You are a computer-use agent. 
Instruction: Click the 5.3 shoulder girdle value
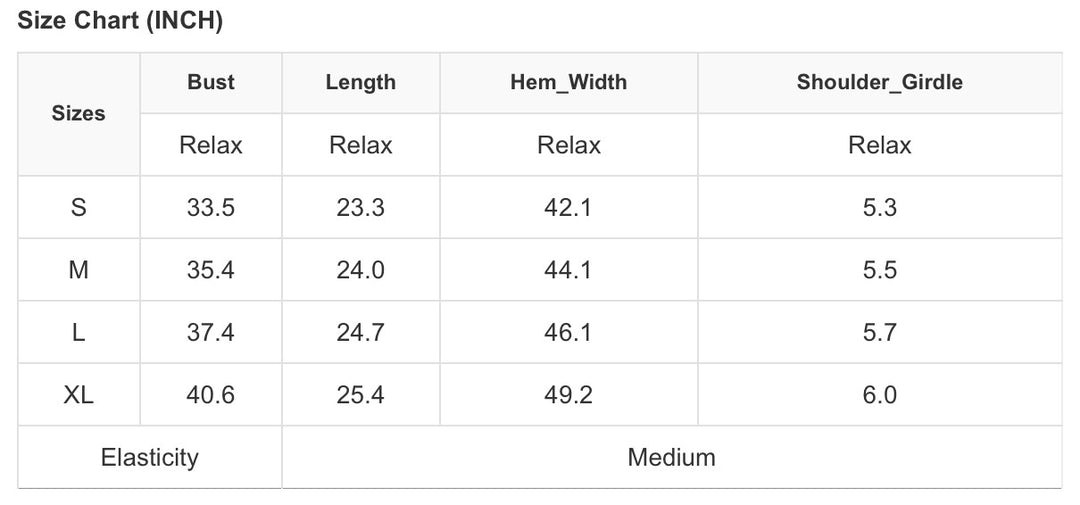tap(880, 207)
